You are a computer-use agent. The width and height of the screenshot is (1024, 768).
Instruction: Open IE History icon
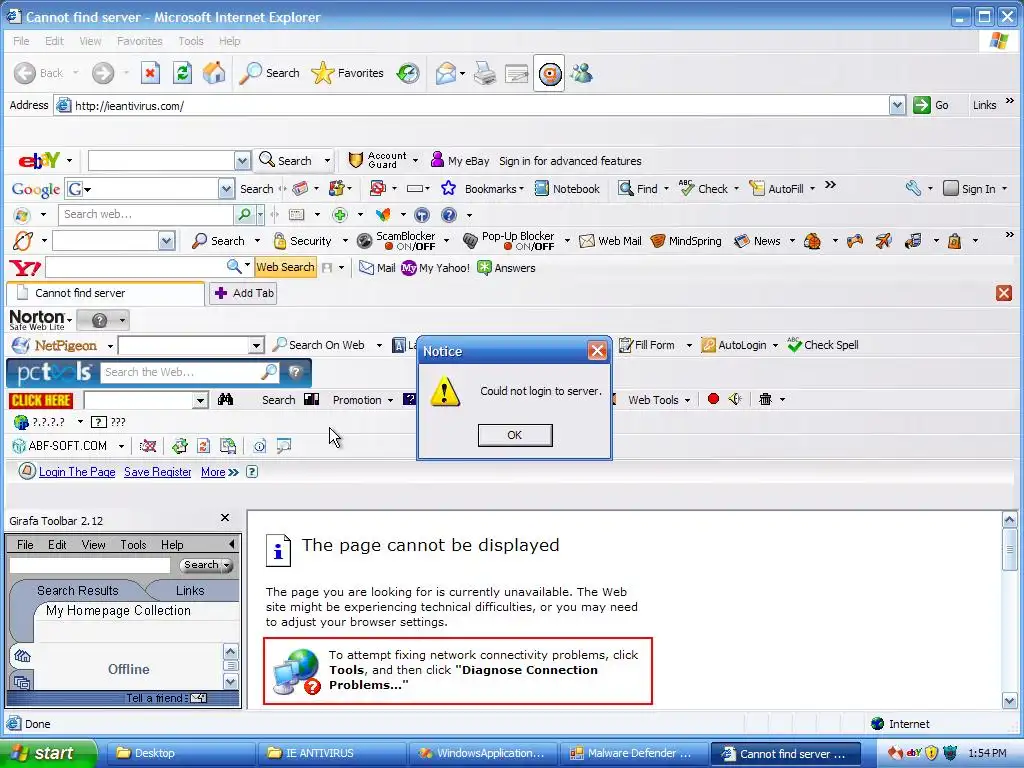click(x=408, y=73)
